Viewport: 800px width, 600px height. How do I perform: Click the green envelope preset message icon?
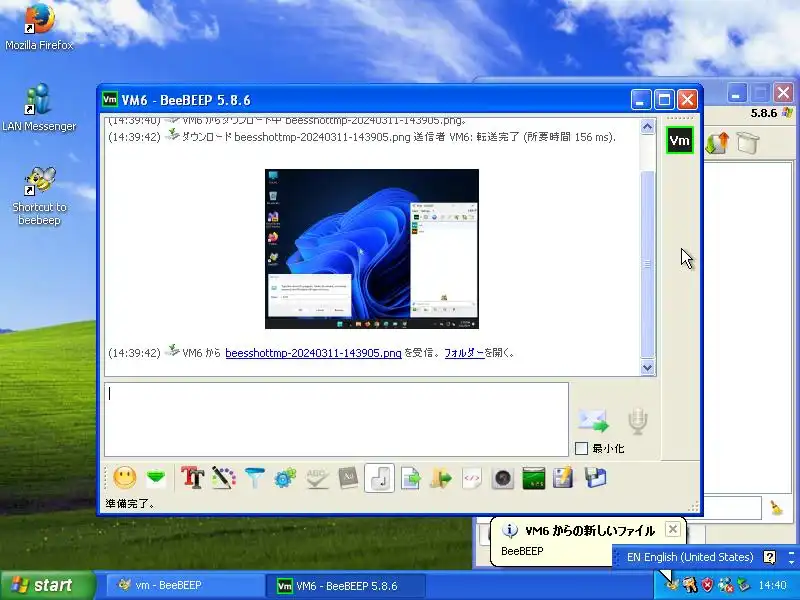coord(156,479)
